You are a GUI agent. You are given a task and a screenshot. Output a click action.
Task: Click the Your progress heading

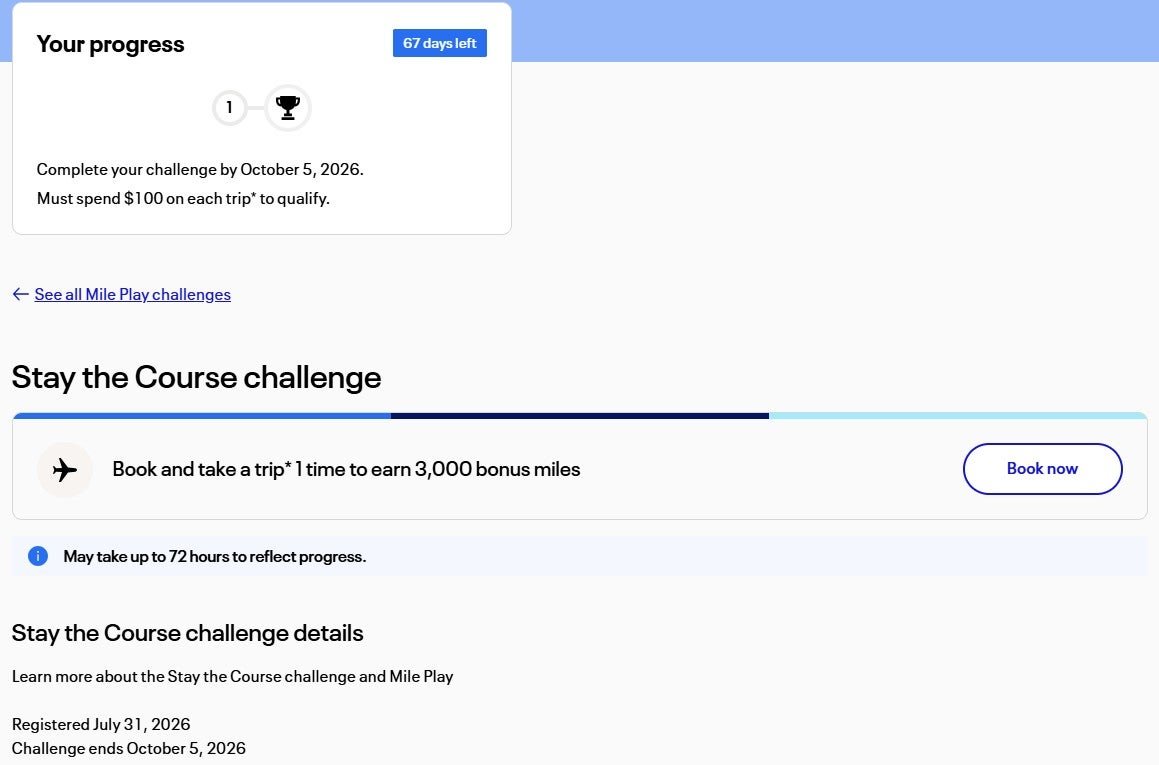click(x=110, y=44)
